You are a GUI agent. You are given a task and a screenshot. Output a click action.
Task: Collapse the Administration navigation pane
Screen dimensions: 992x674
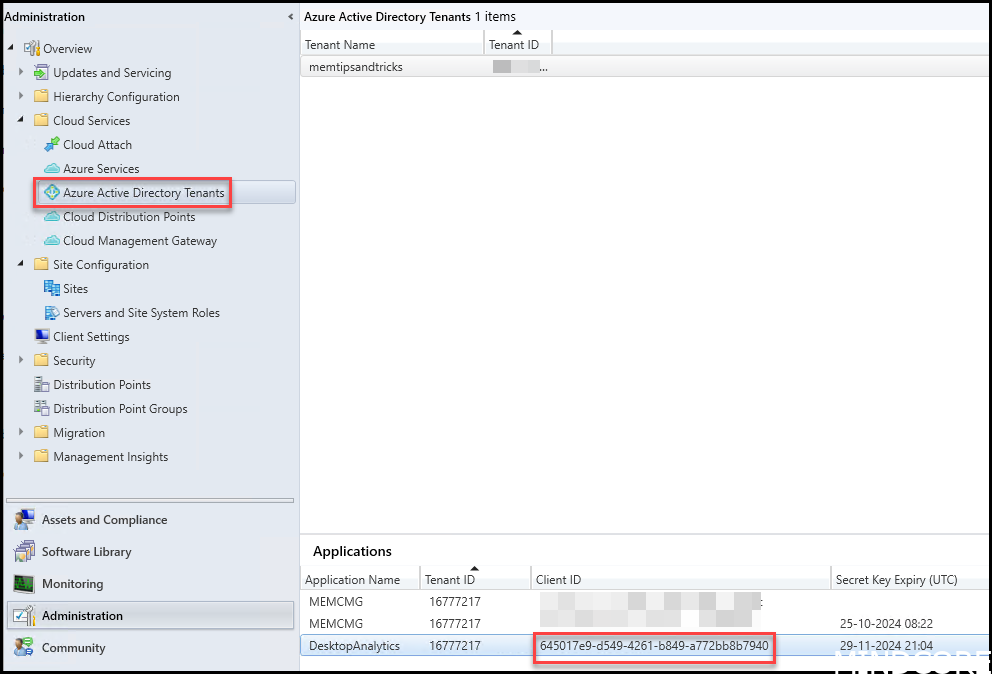(290, 17)
